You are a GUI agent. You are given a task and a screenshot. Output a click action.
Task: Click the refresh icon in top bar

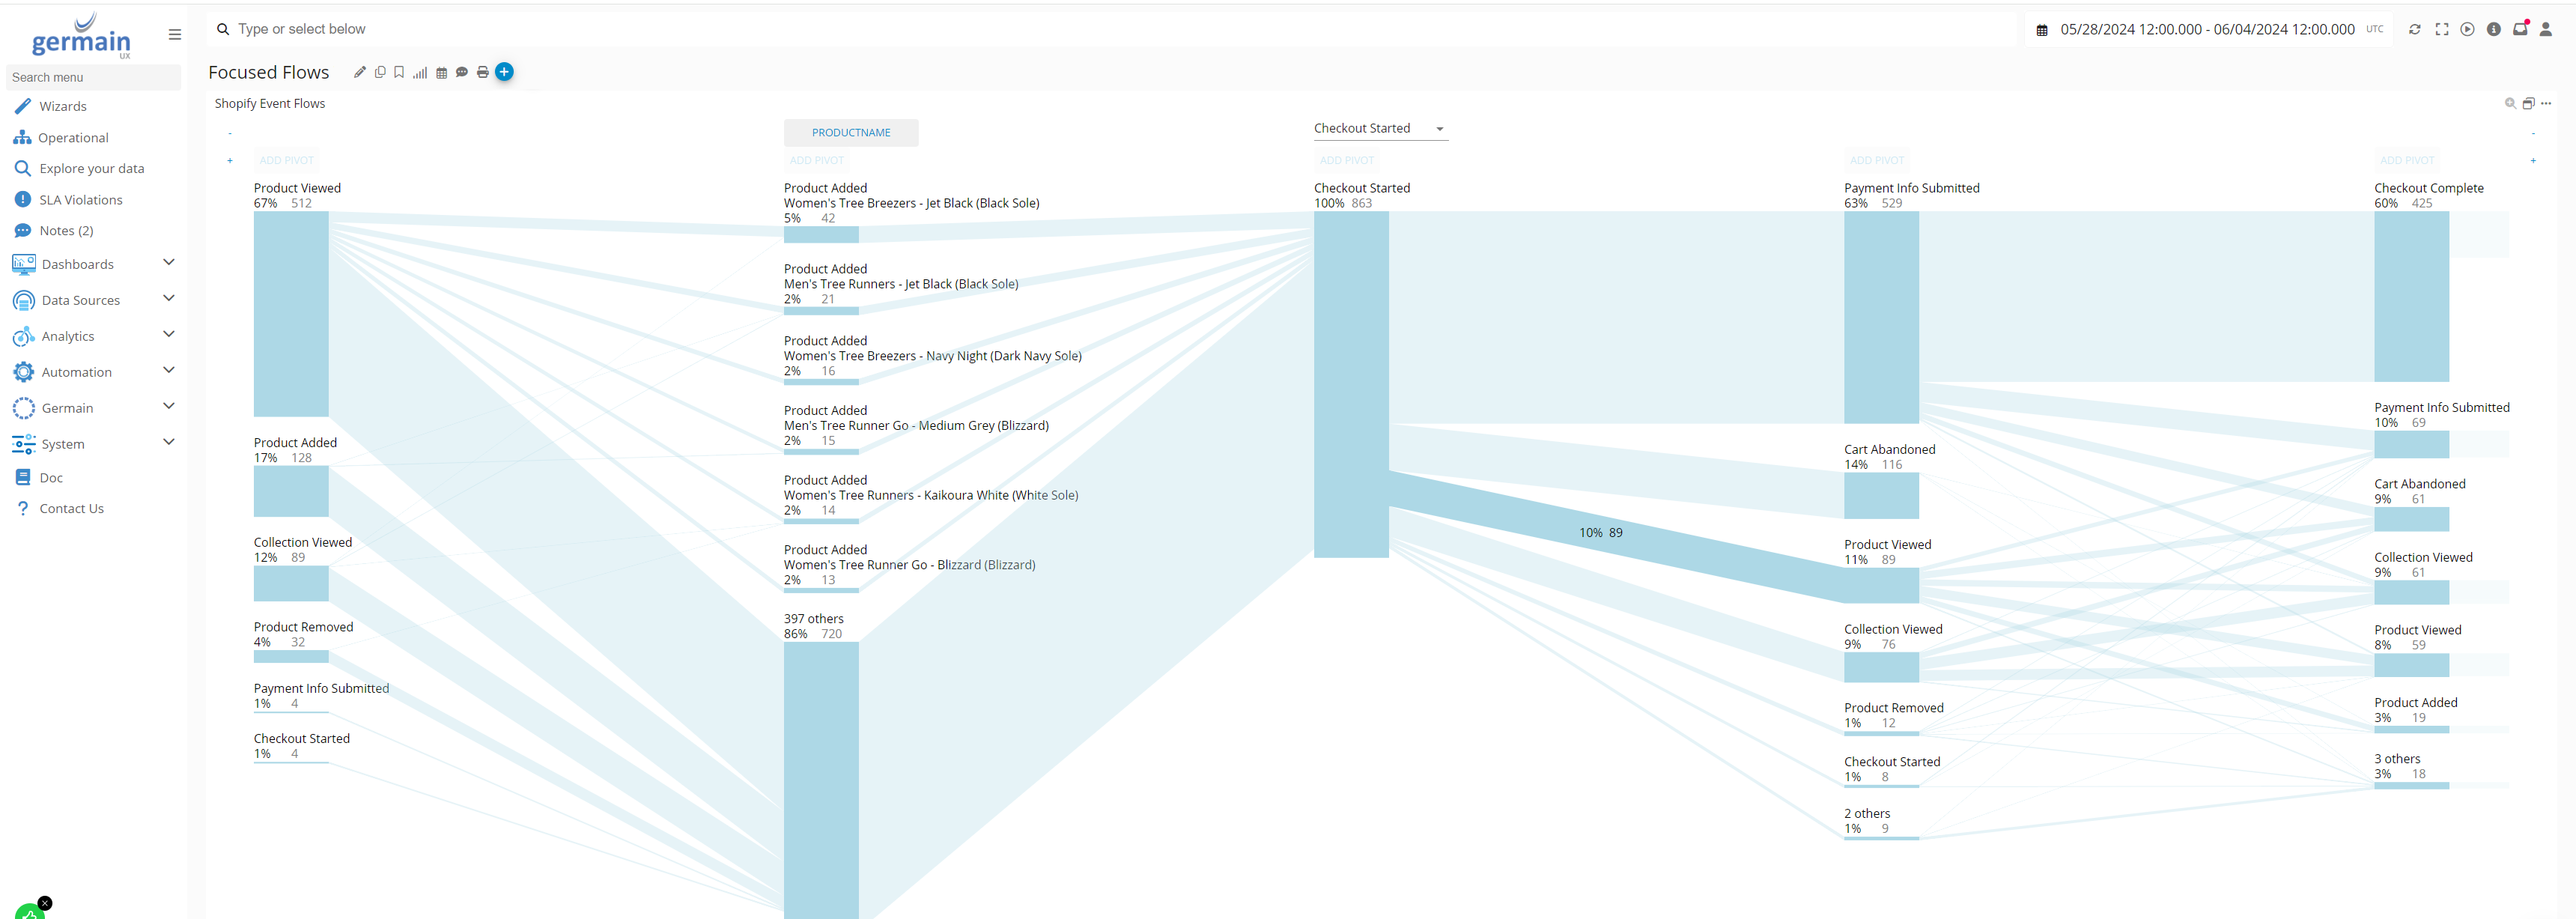pyautogui.click(x=2415, y=29)
